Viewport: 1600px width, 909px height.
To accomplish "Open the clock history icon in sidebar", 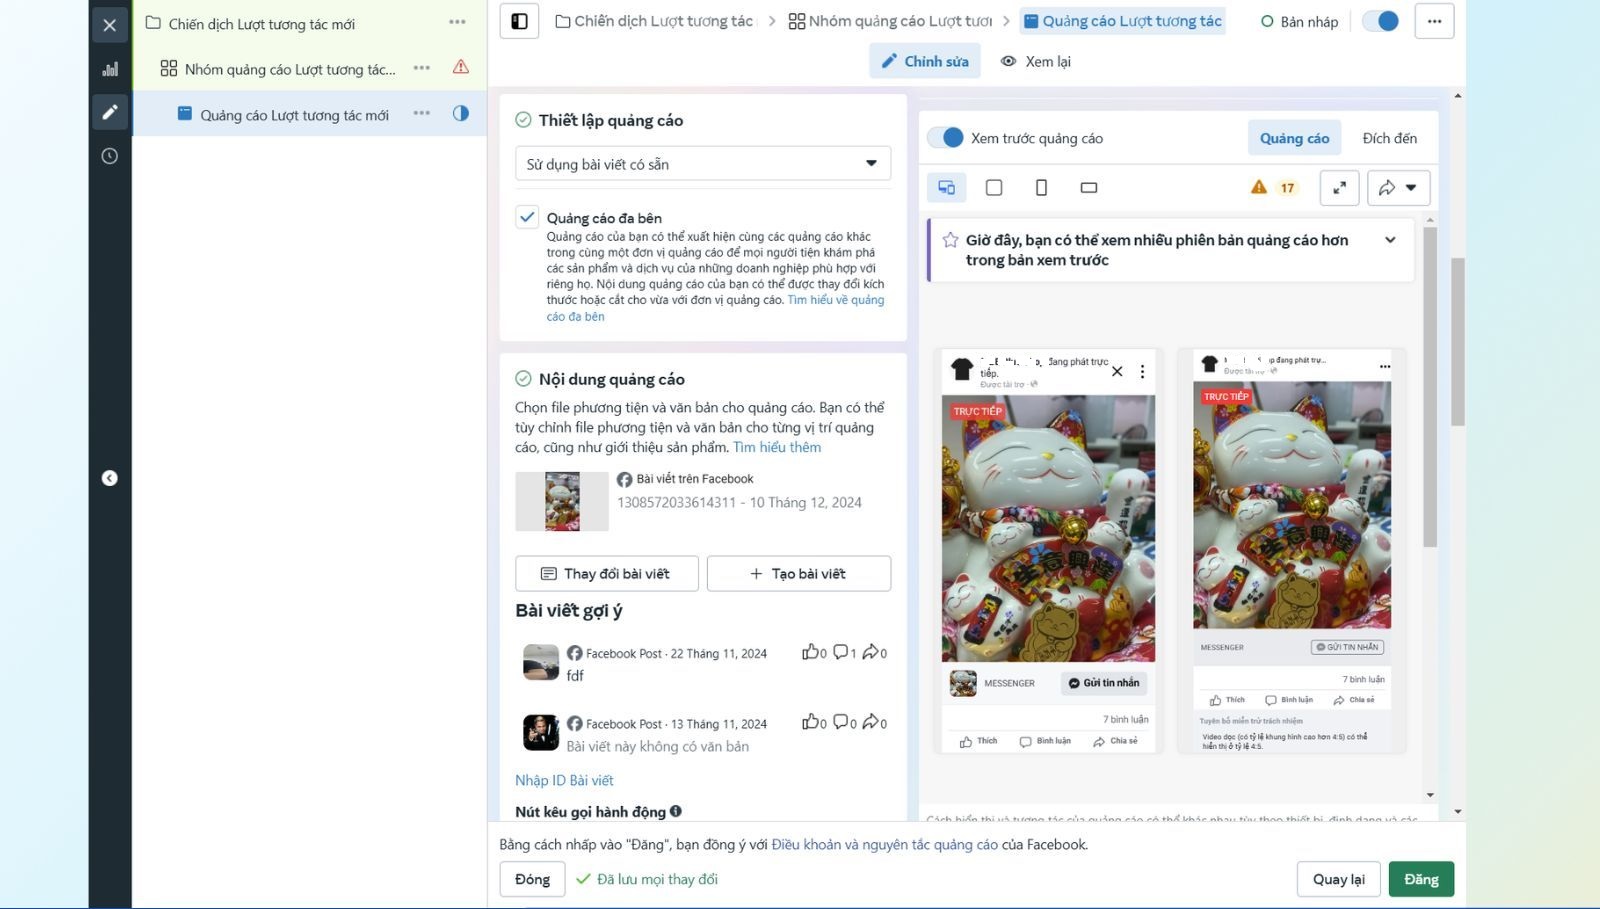I will click(110, 156).
